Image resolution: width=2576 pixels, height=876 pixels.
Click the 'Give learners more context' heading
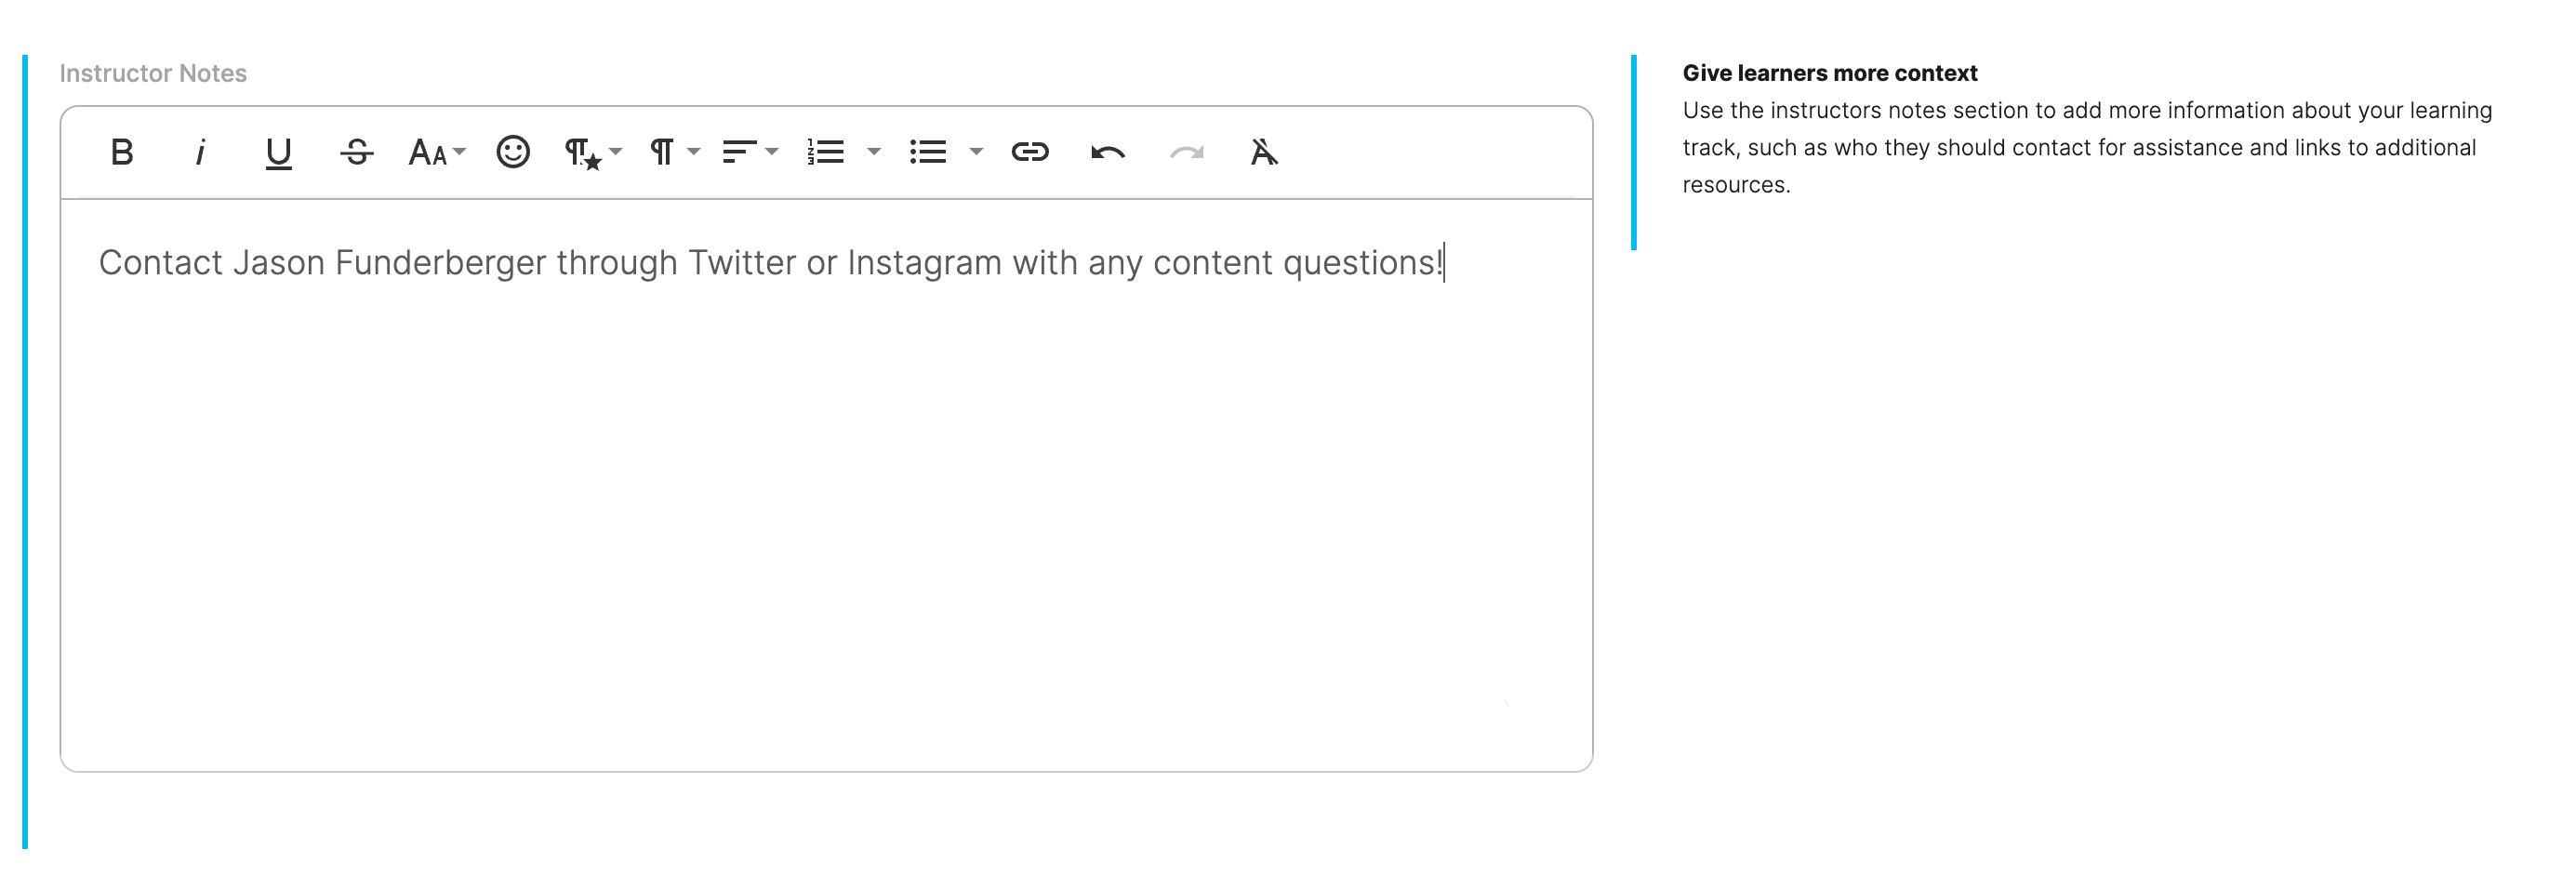tap(1830, 73)
